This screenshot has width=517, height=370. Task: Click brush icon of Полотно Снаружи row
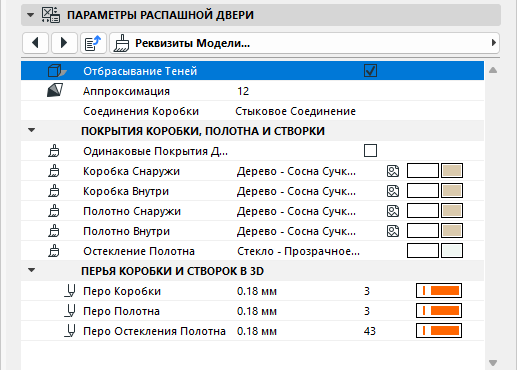[x=54, y=211]
